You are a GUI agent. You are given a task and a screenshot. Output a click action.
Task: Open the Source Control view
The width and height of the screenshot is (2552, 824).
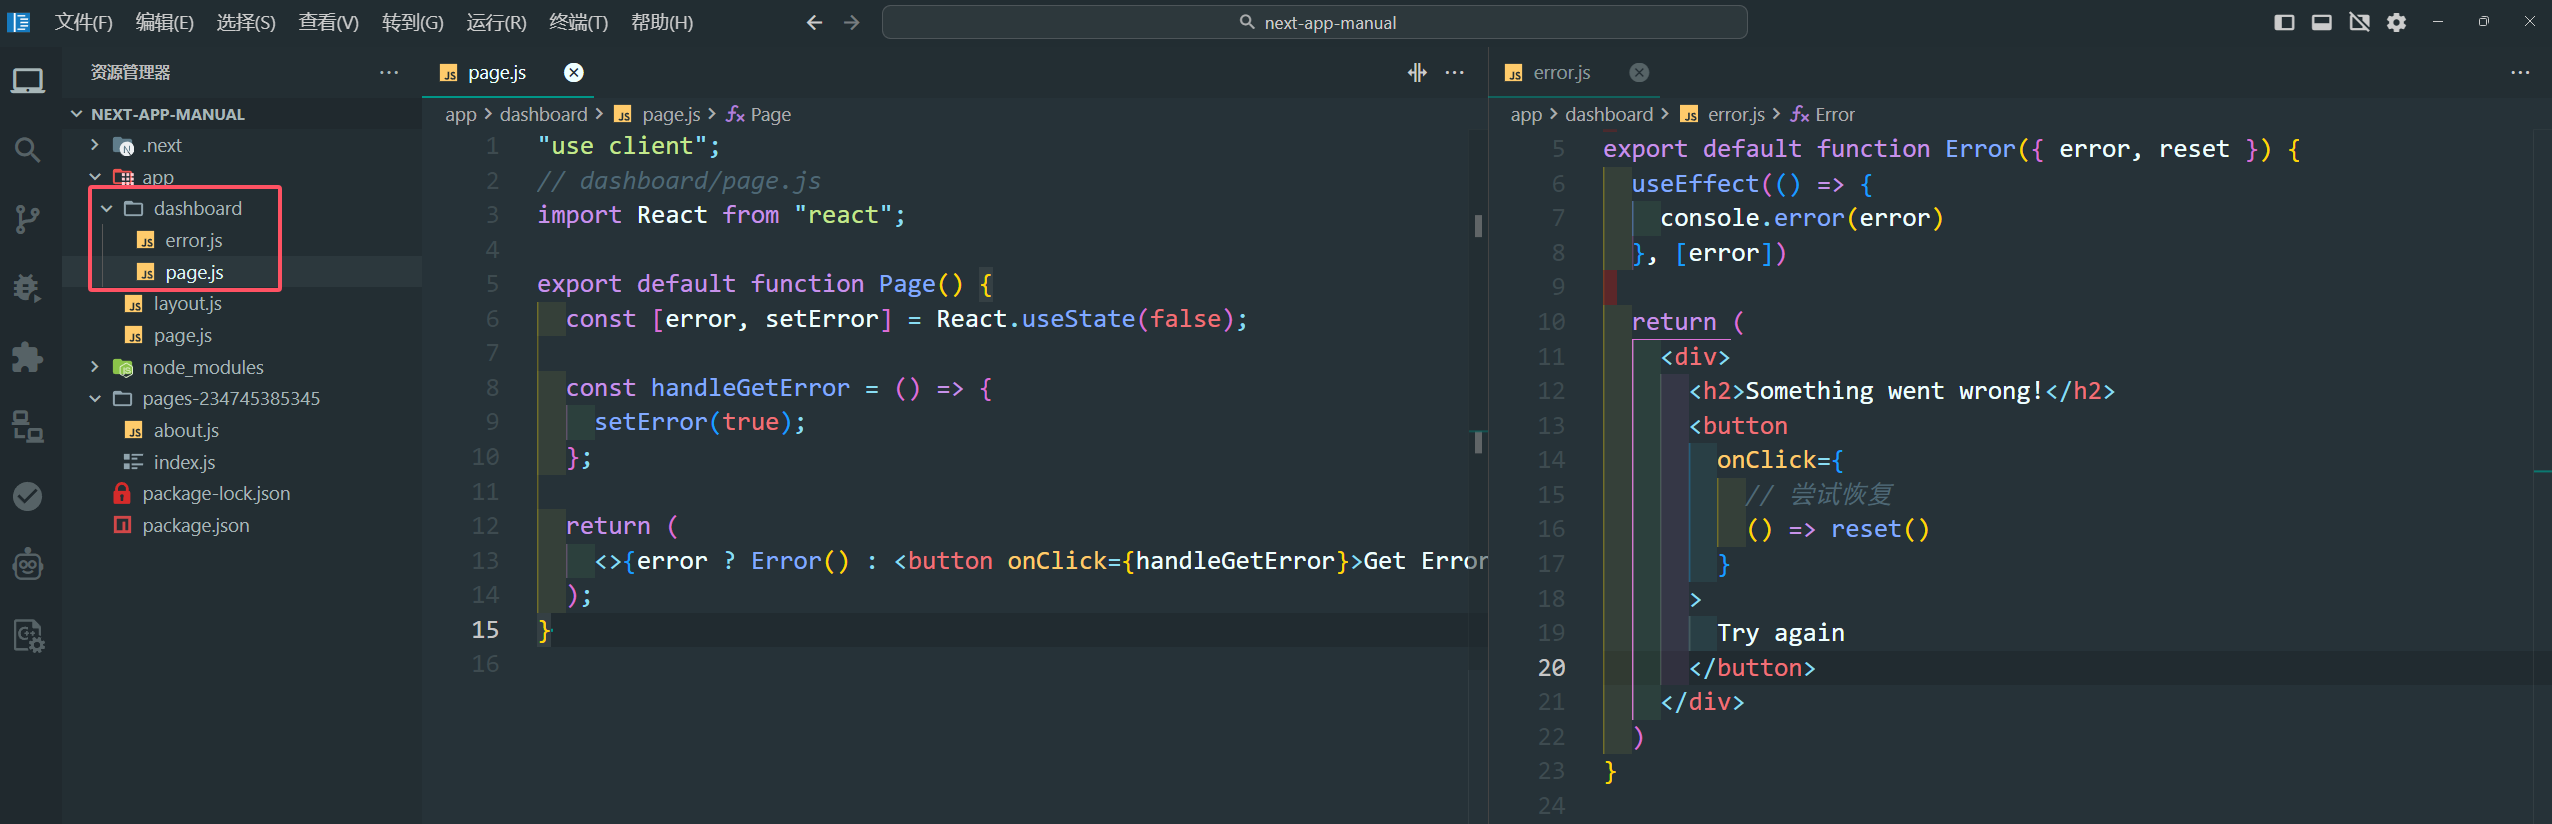coord(28,219)
